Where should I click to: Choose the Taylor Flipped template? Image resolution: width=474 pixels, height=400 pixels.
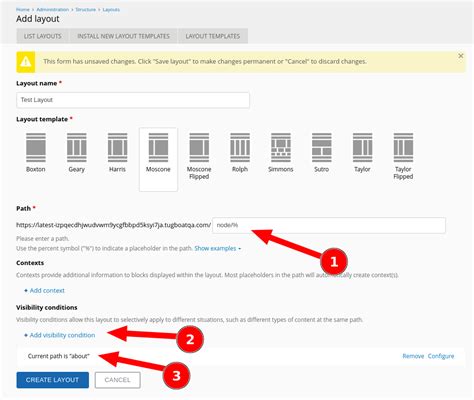tap(403, 156)
